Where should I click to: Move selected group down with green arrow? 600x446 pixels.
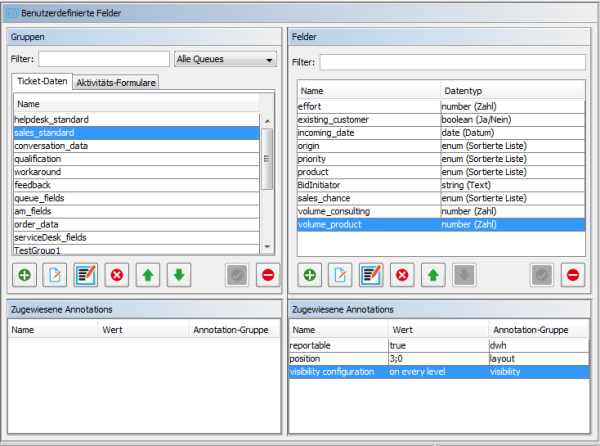coord(178,274)
